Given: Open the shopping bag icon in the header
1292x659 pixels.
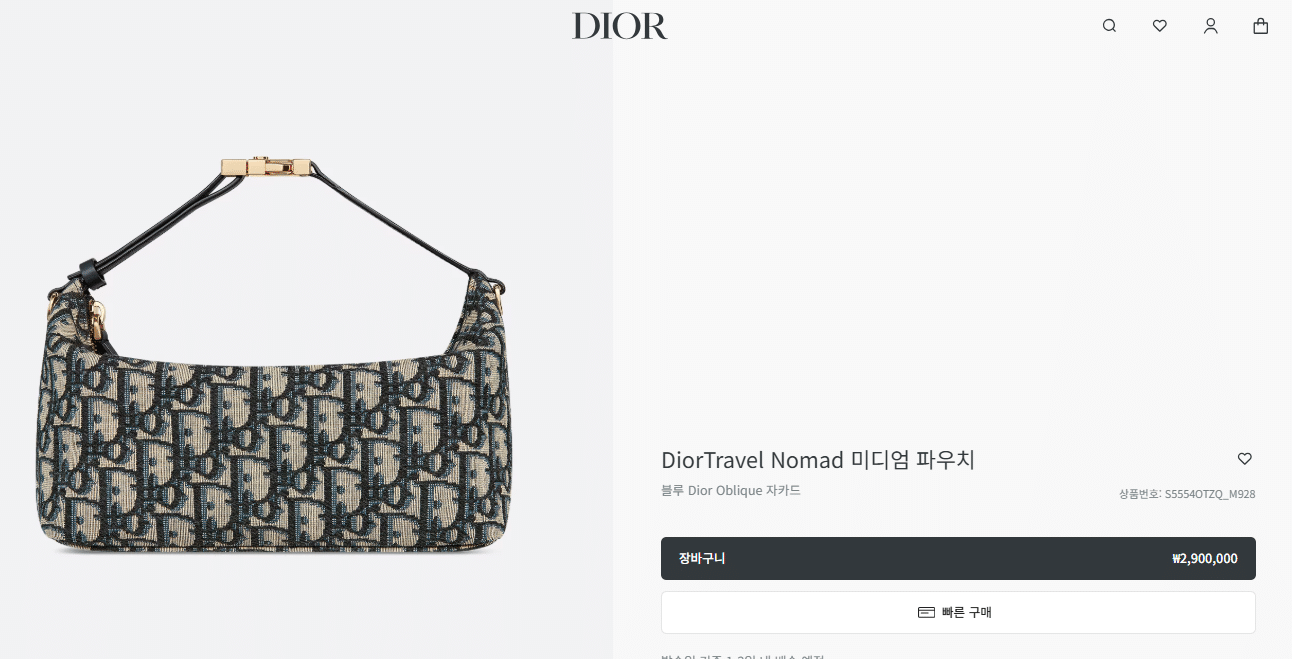Looking at the screenshot, I should click(1261, 26).
